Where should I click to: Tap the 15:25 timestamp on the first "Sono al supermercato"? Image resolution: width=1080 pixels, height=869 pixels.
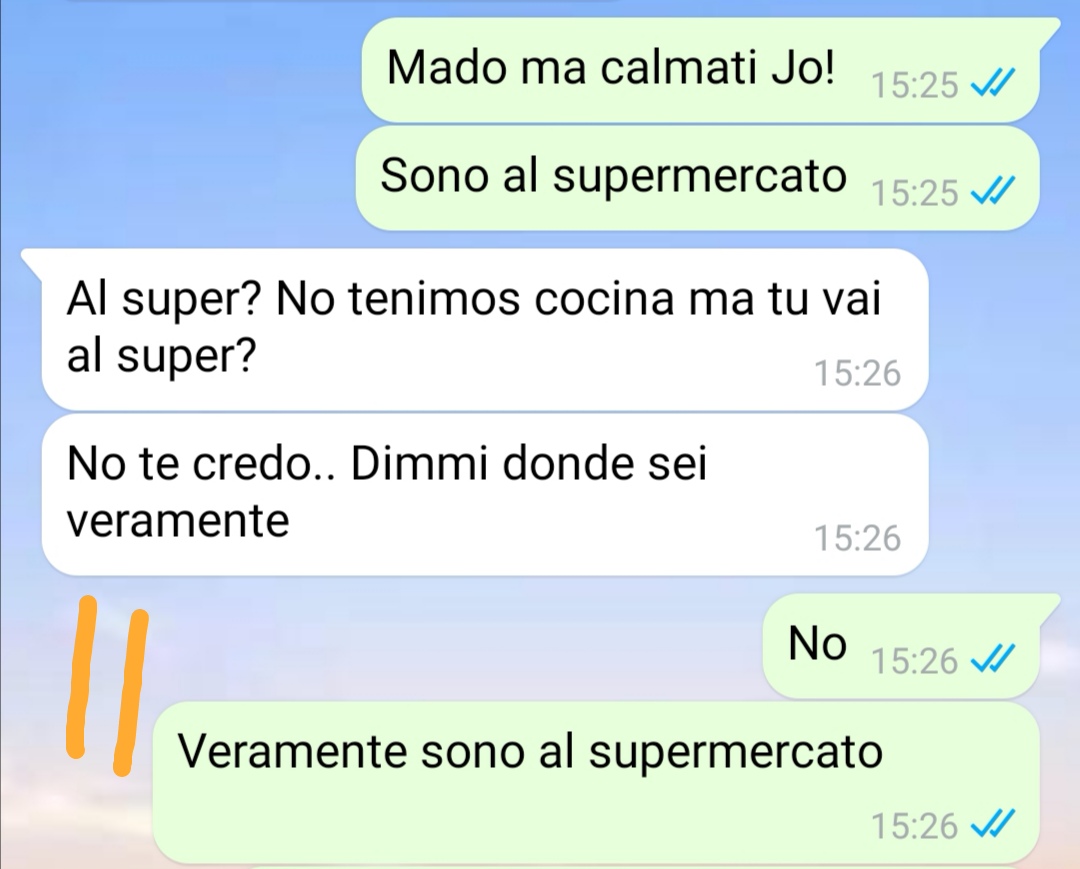pos(915,192)
